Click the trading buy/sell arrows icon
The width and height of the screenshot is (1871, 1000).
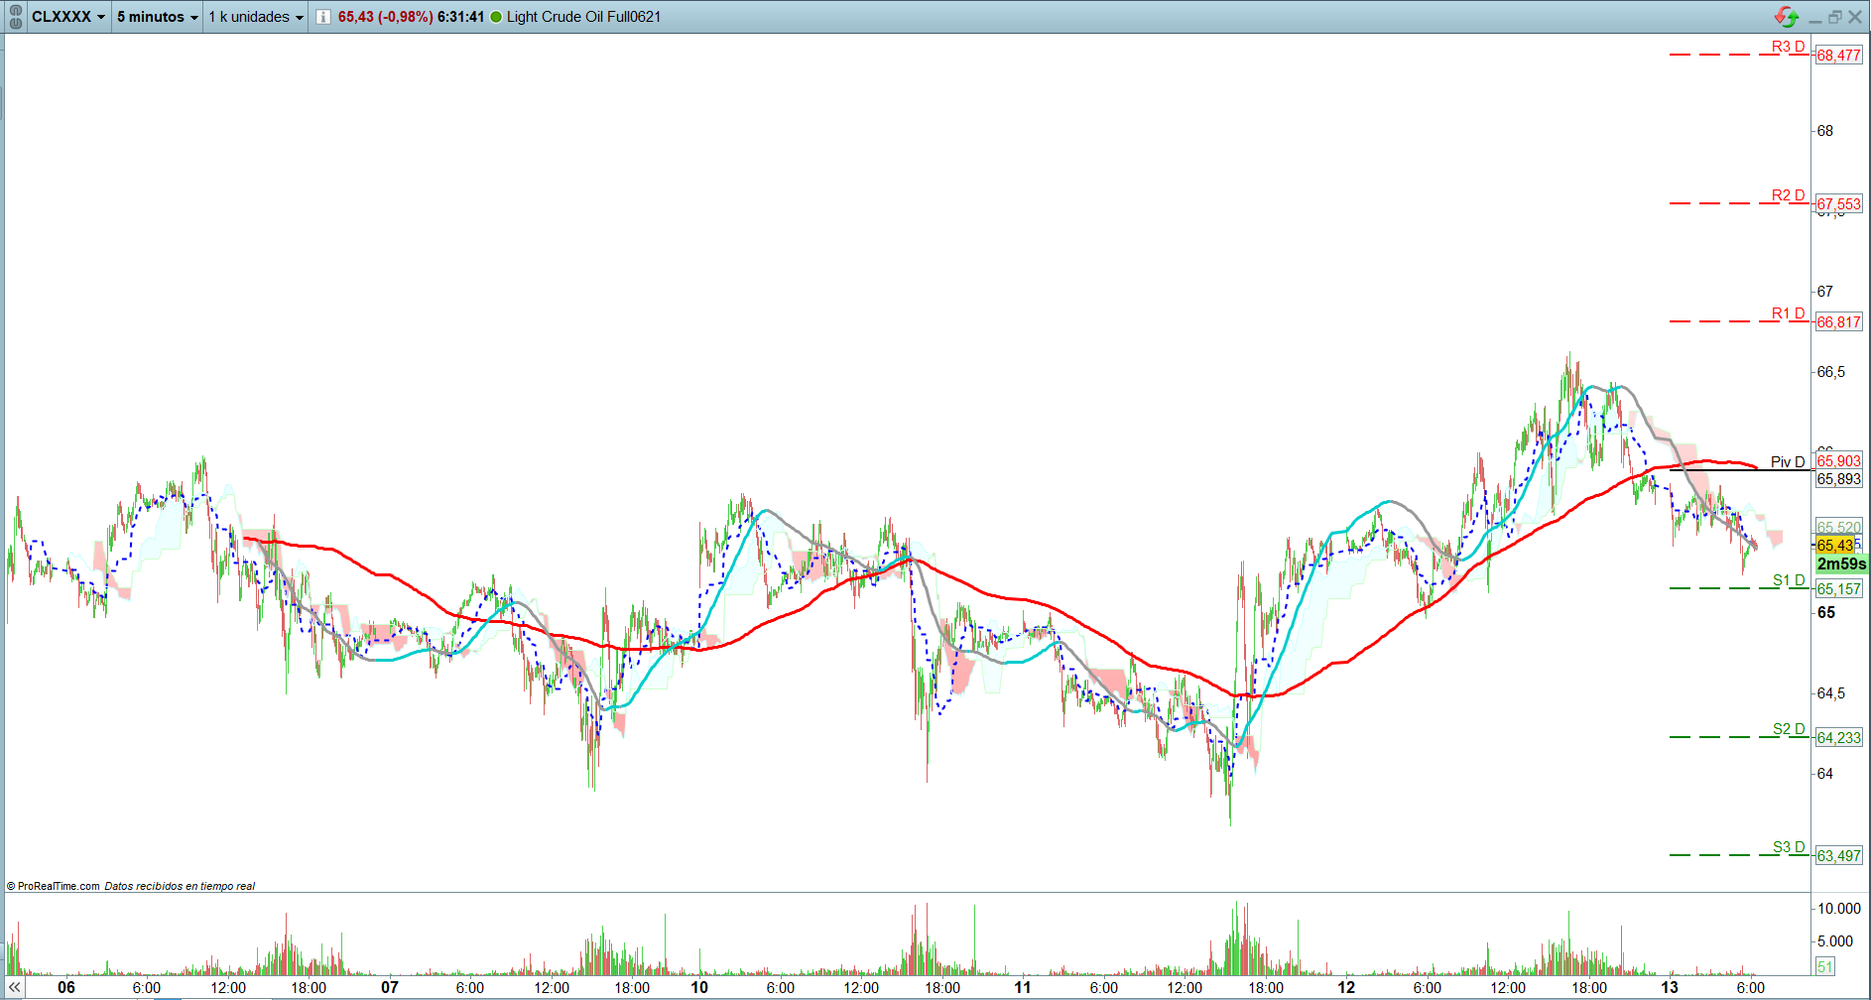coord(1786,16)
